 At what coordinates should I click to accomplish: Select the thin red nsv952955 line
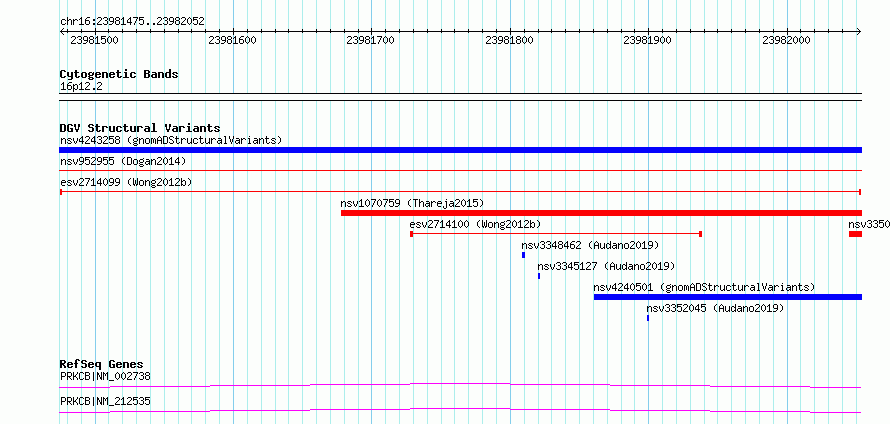tap(460, 170)
